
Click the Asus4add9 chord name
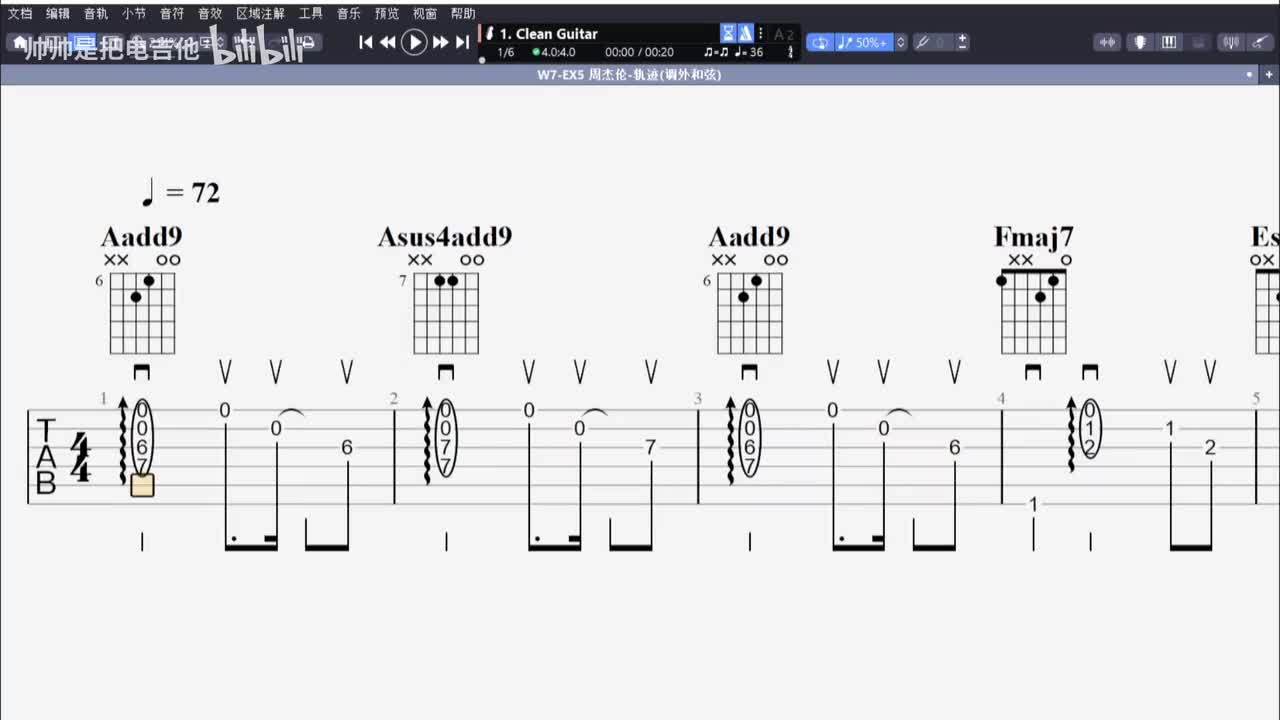click(x=445, y=237)
